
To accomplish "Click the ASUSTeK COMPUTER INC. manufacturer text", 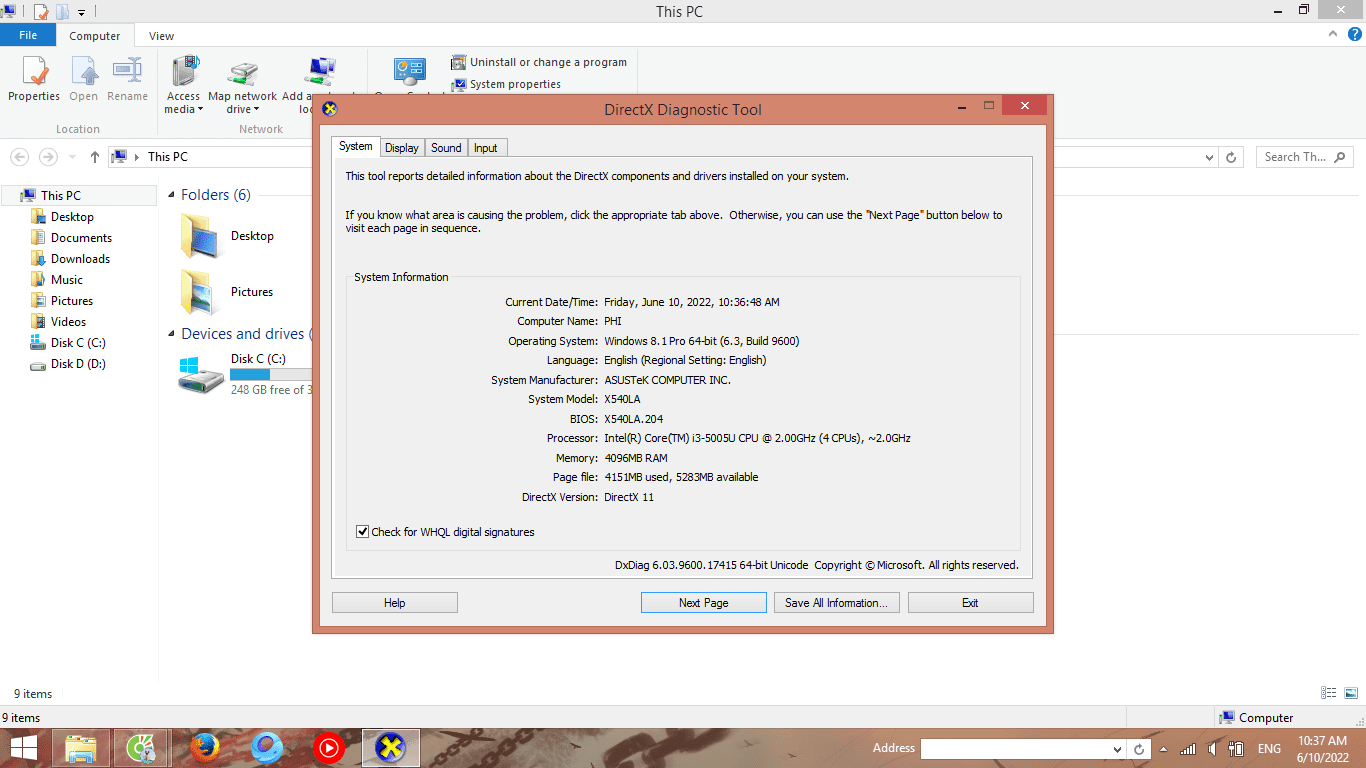I will click(x=668, y=380).
